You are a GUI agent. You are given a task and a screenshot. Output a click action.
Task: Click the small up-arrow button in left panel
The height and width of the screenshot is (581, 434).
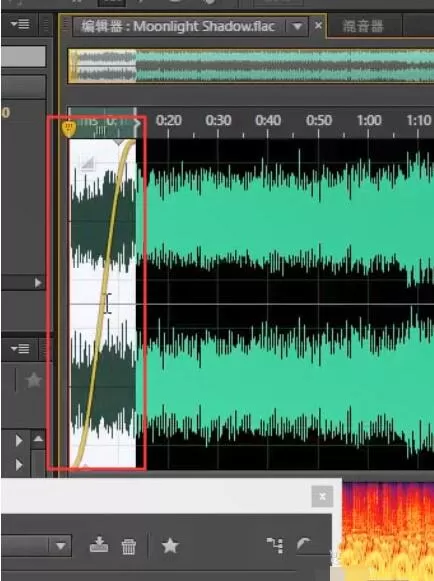38,439
